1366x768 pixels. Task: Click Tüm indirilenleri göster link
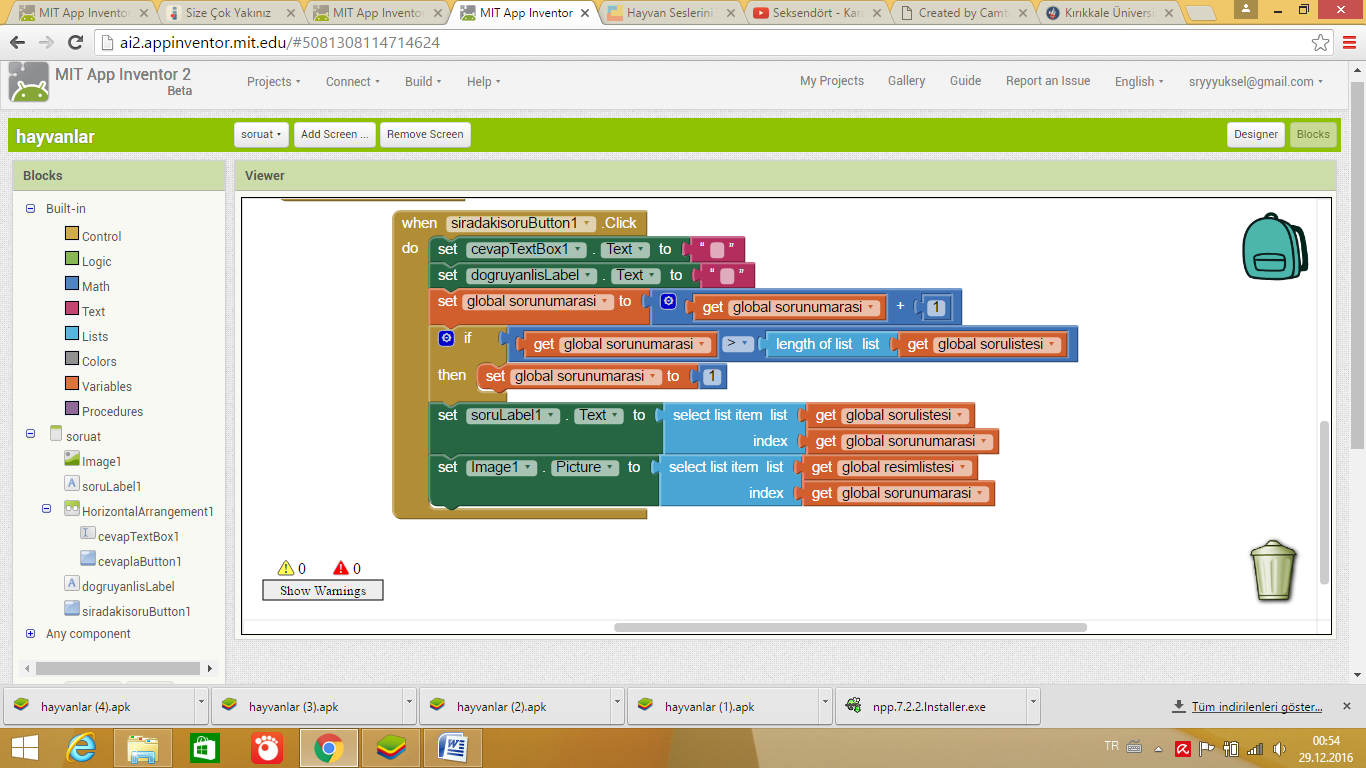coord(1256,707)
